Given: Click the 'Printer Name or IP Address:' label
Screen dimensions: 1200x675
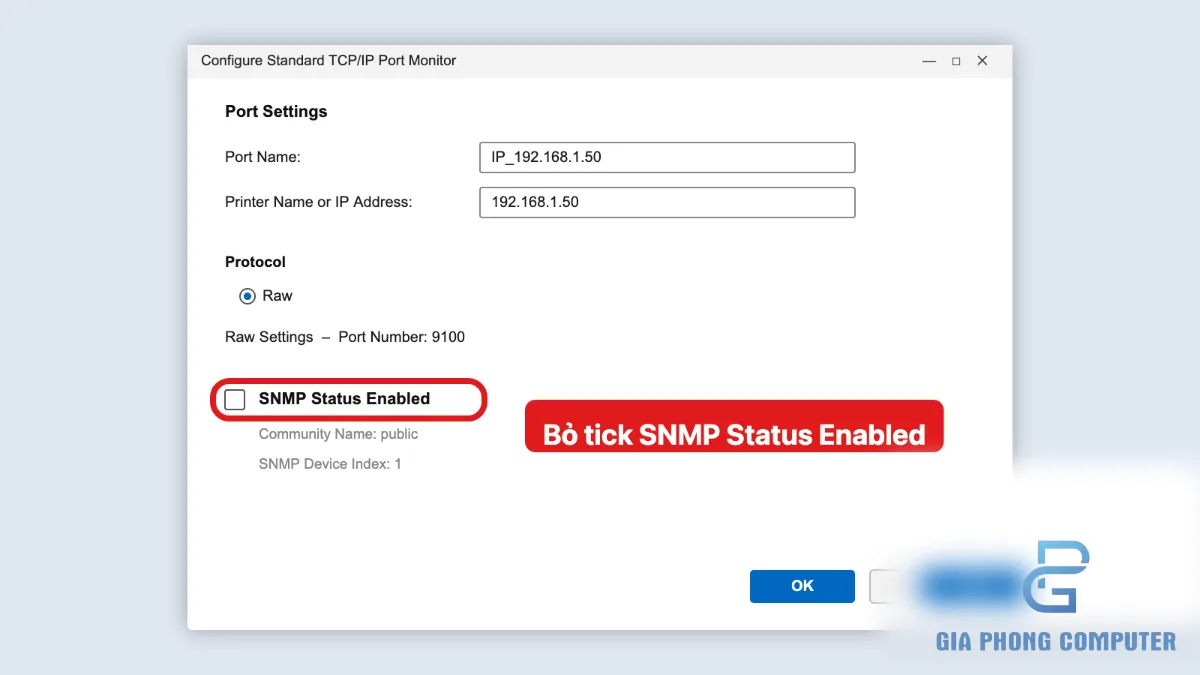Looking at the screenshot, I should click(318, 202).
